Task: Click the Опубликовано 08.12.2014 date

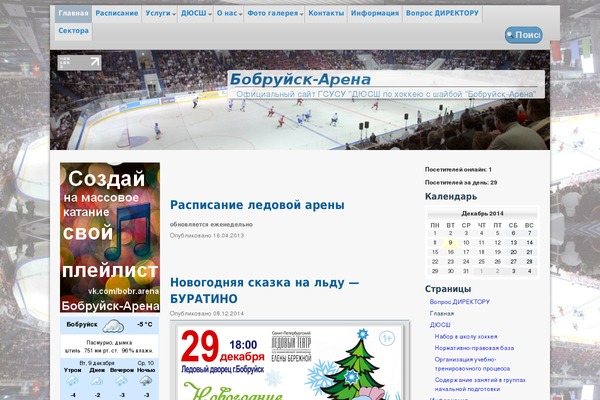Action: click(x=207, y=313)
